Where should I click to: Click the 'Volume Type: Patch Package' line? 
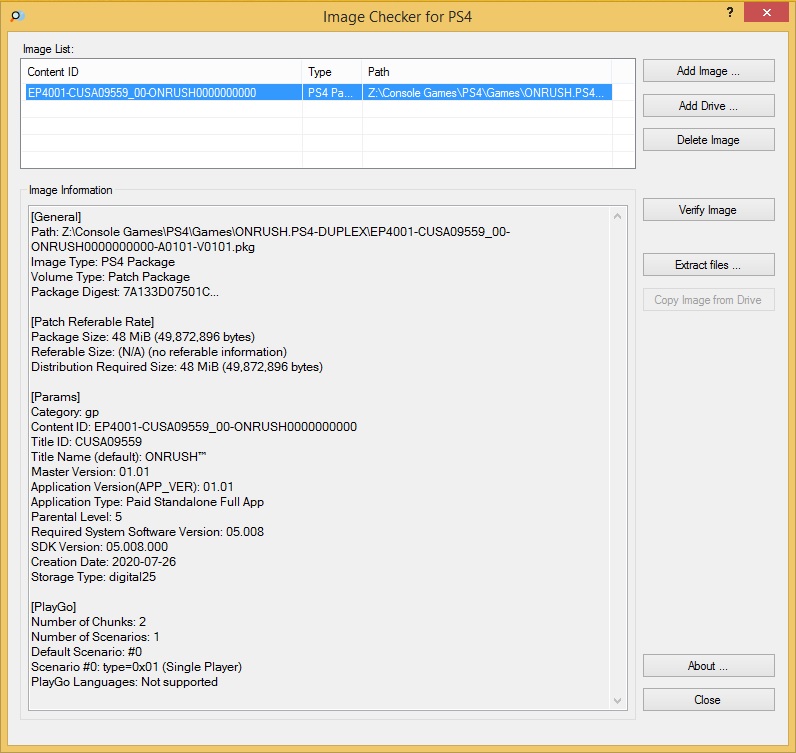110,277
